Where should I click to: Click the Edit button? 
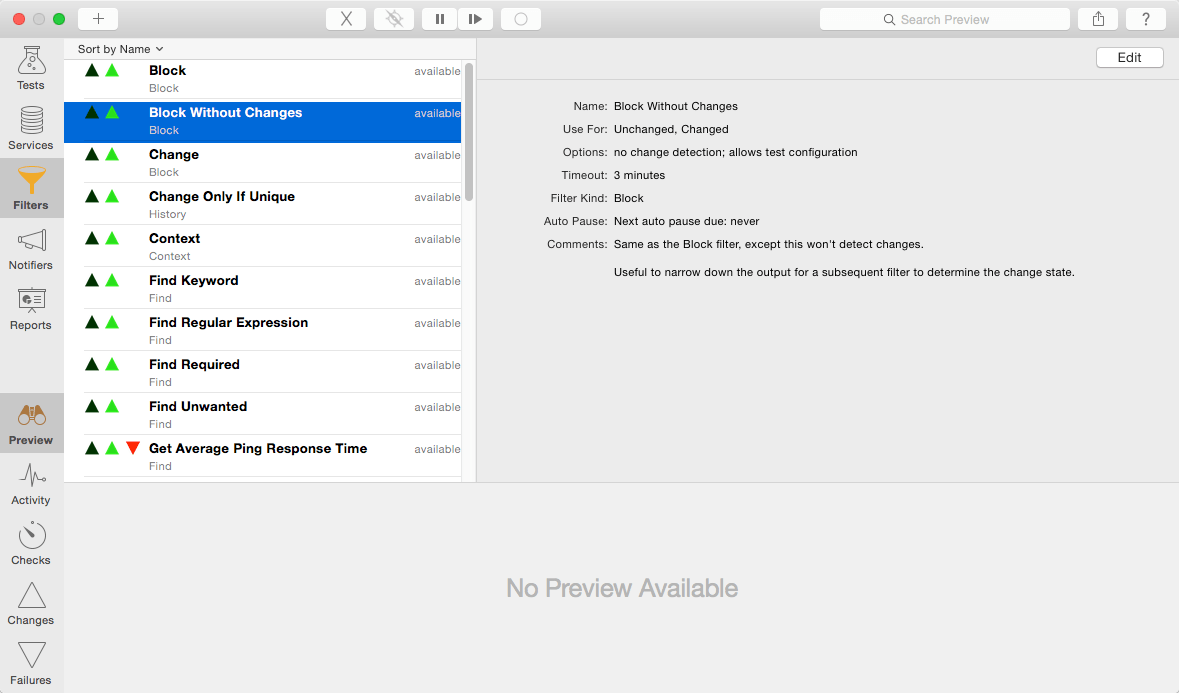1129,57
